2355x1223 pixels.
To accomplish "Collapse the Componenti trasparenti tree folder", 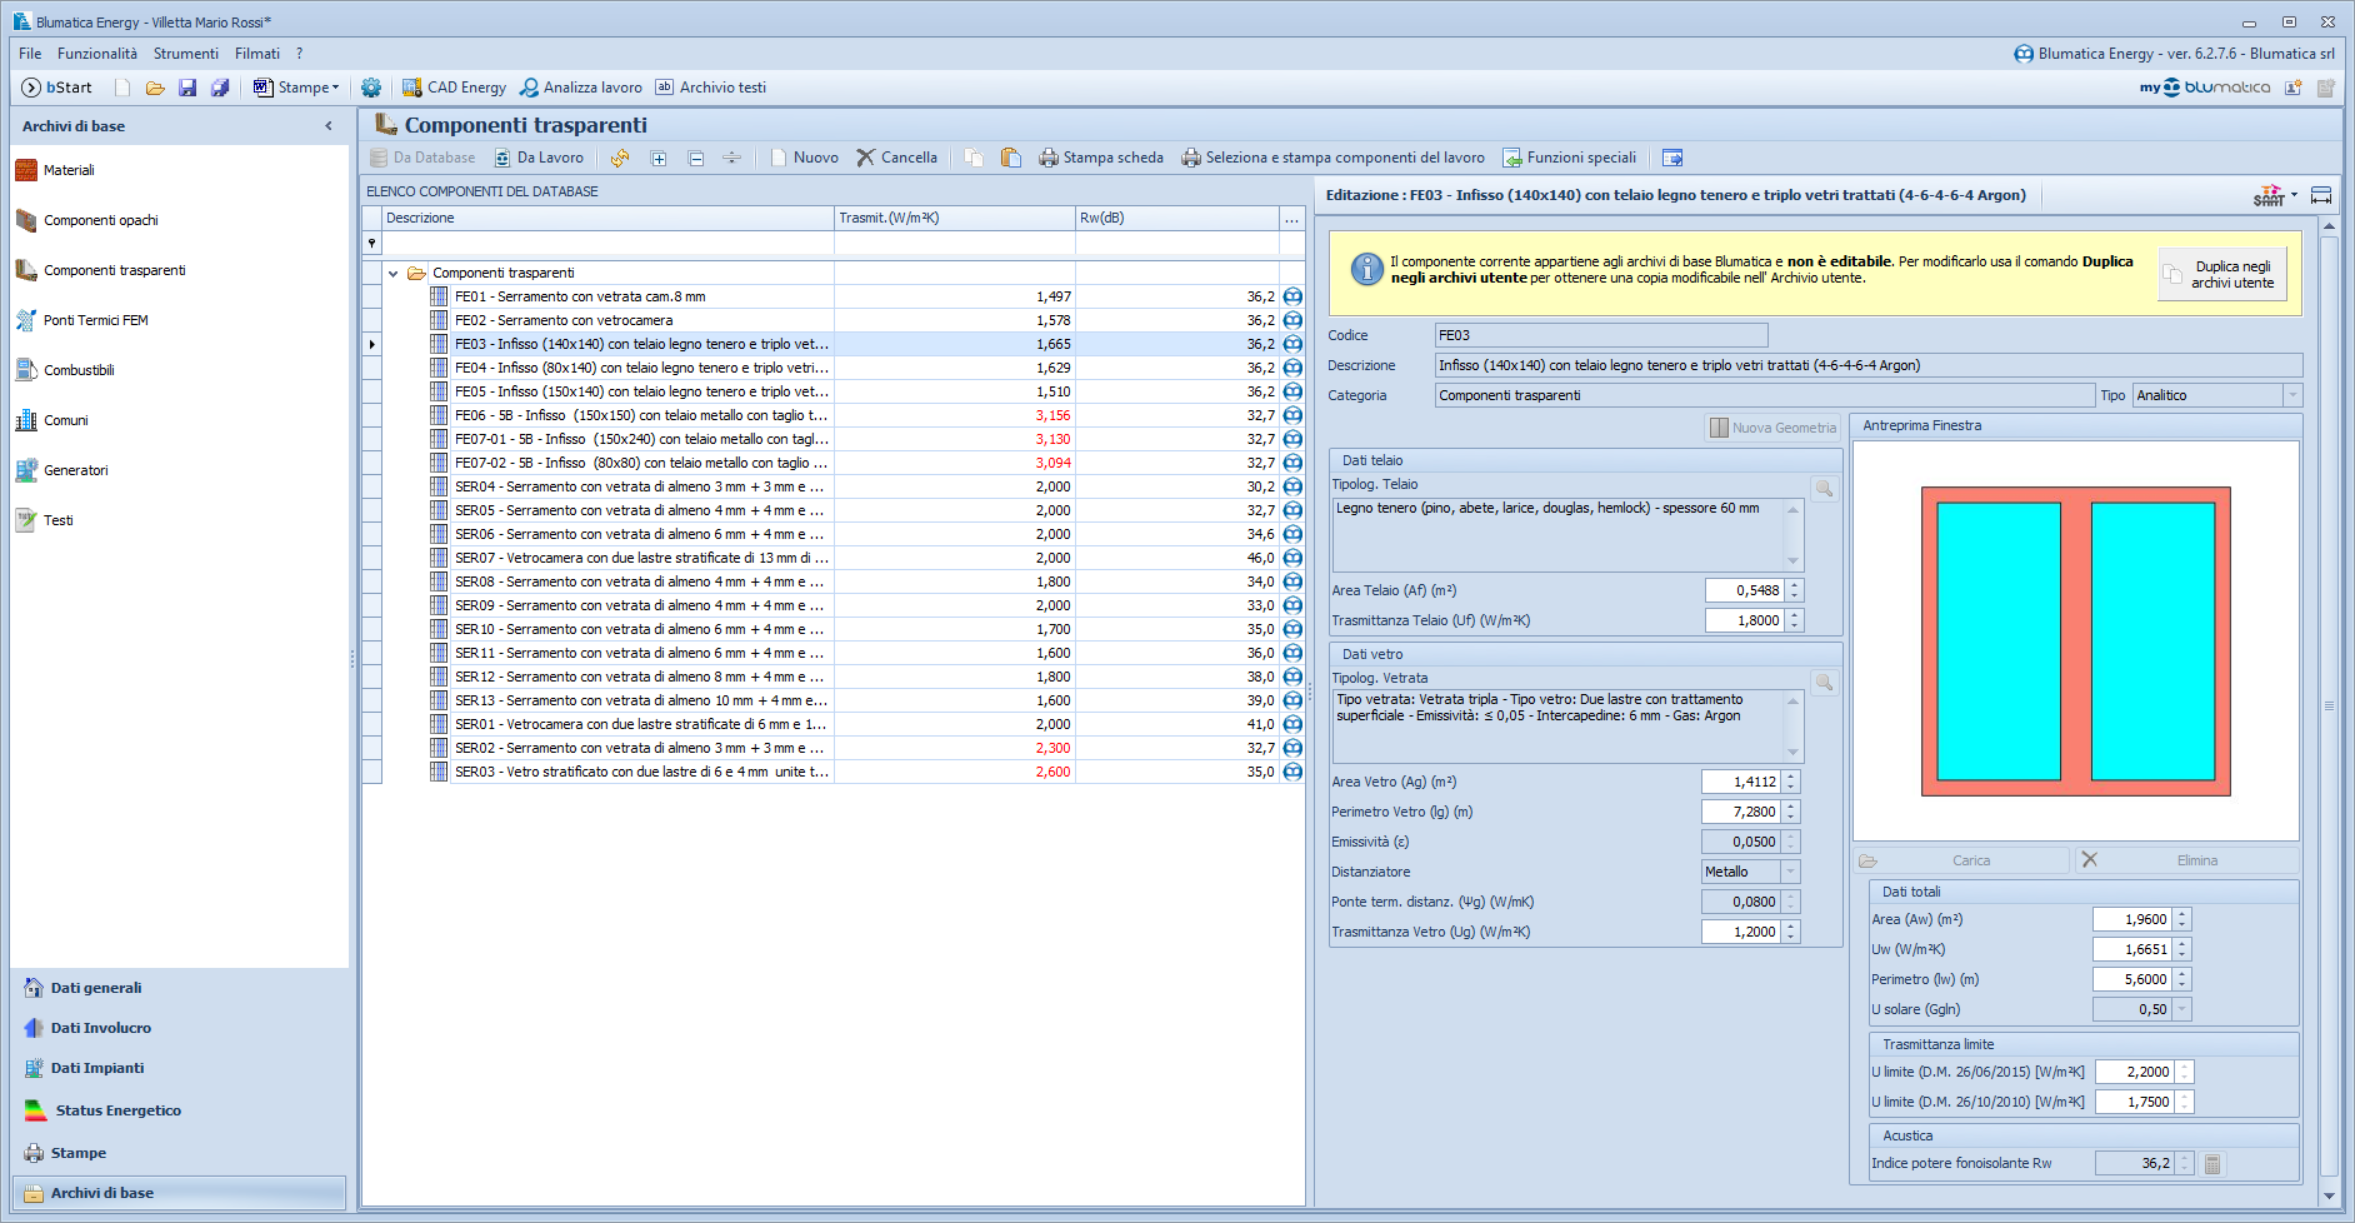I will (x=393, y=273).
